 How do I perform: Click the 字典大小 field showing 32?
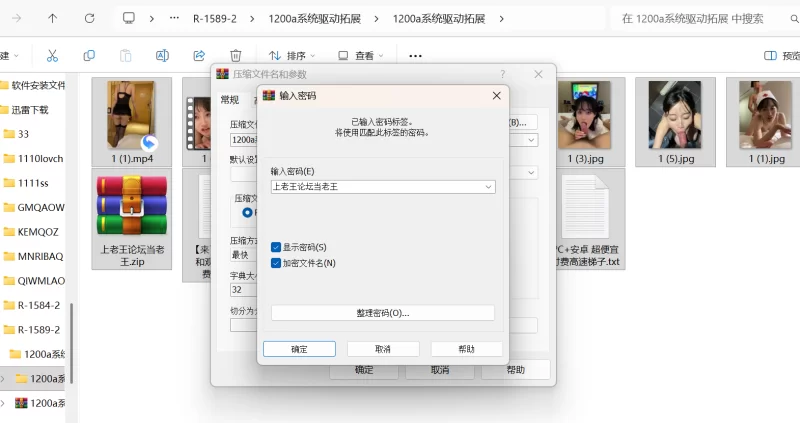(x=243, y=290)
